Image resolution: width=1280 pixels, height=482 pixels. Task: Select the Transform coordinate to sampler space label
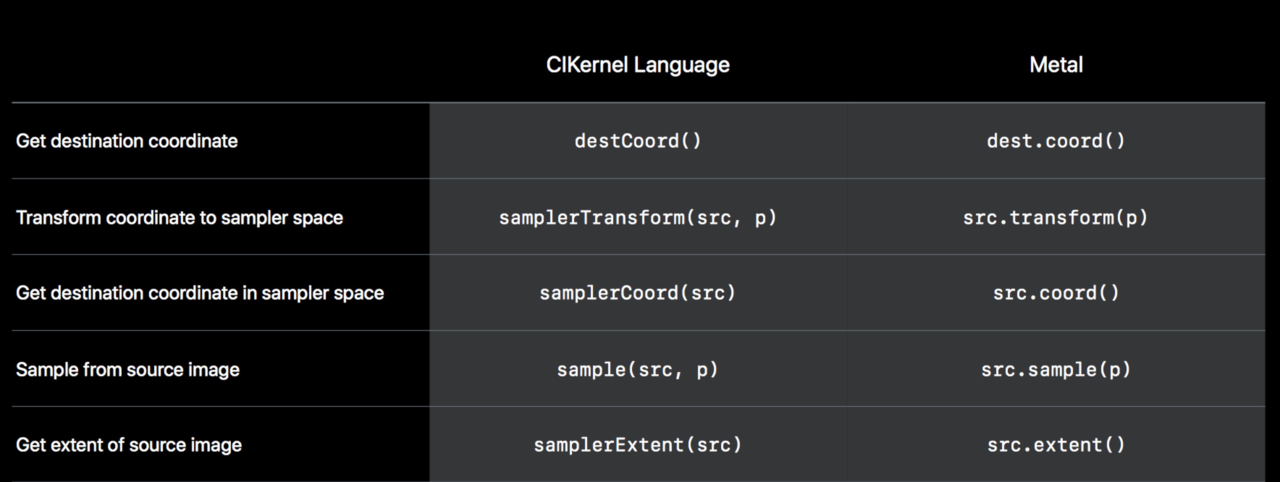(179, 217)
